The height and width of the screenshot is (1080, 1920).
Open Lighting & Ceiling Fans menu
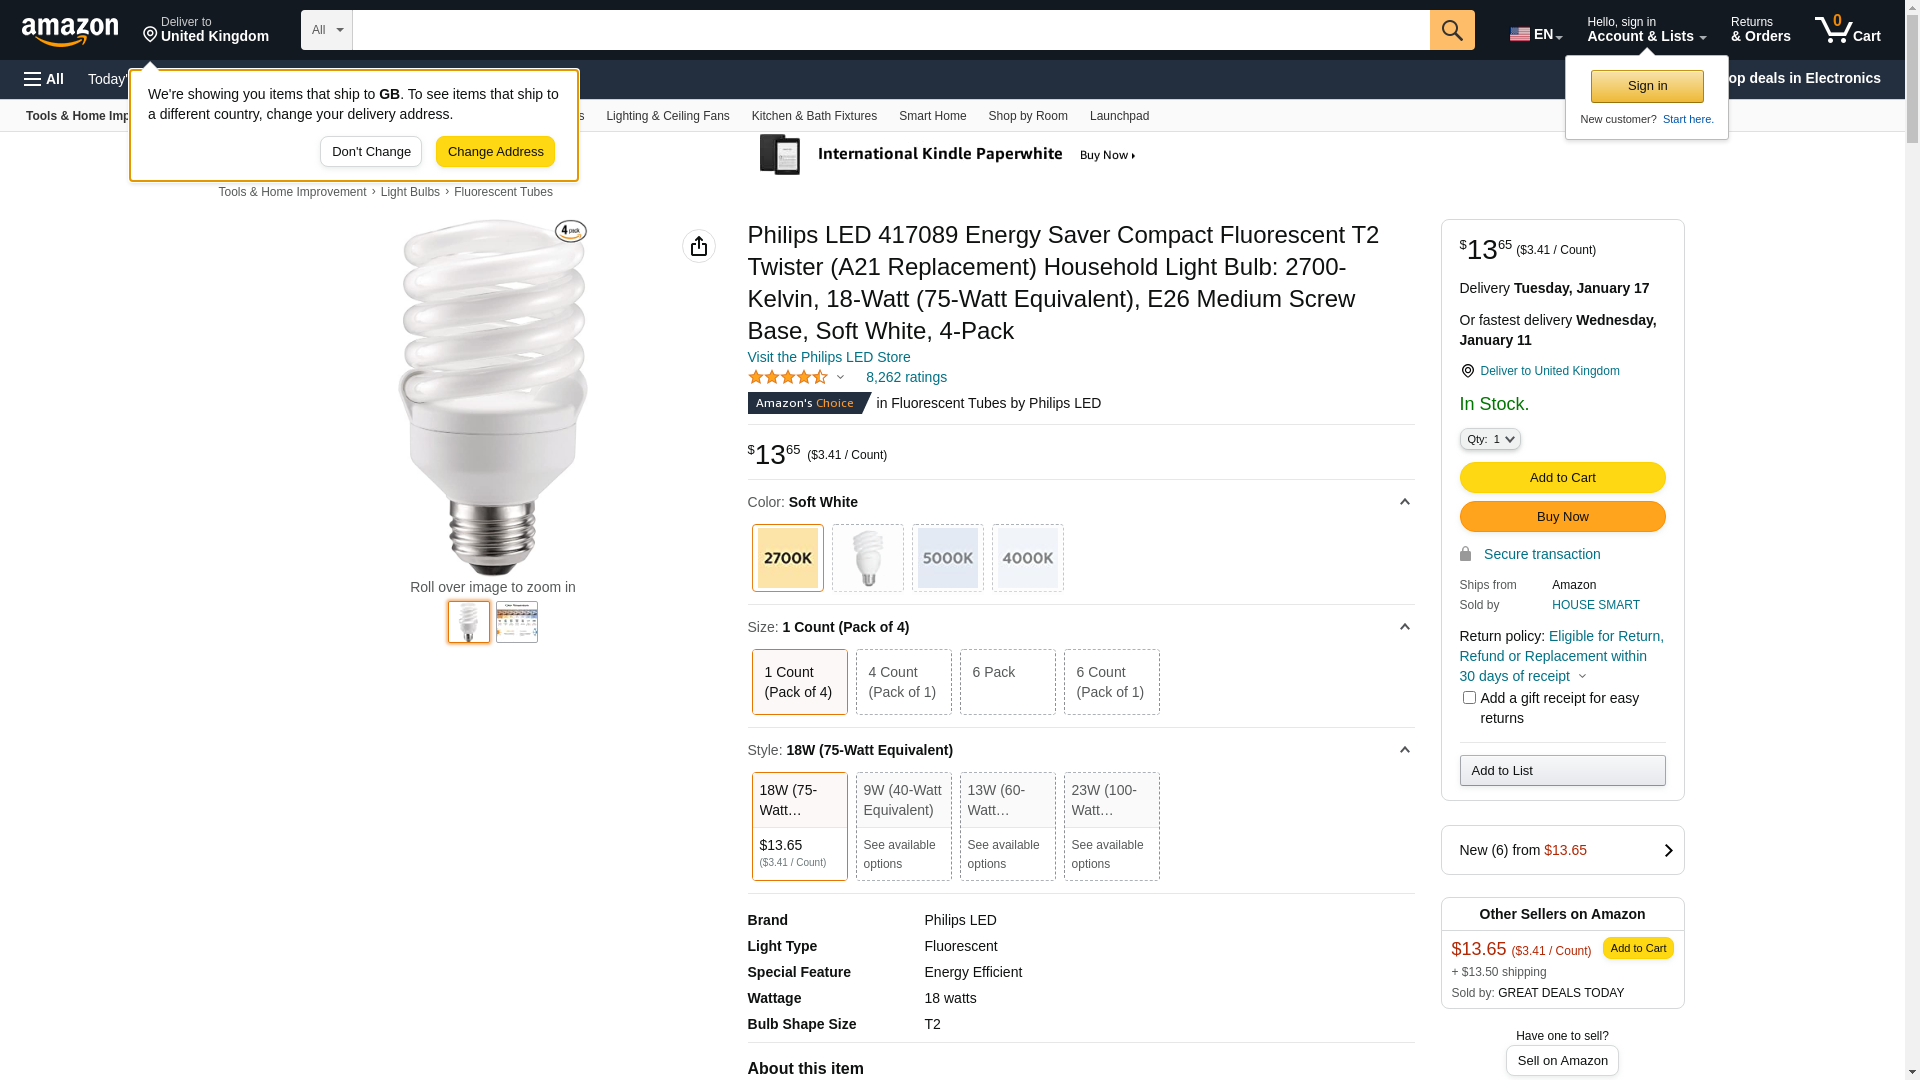click(x=667, y=116)
